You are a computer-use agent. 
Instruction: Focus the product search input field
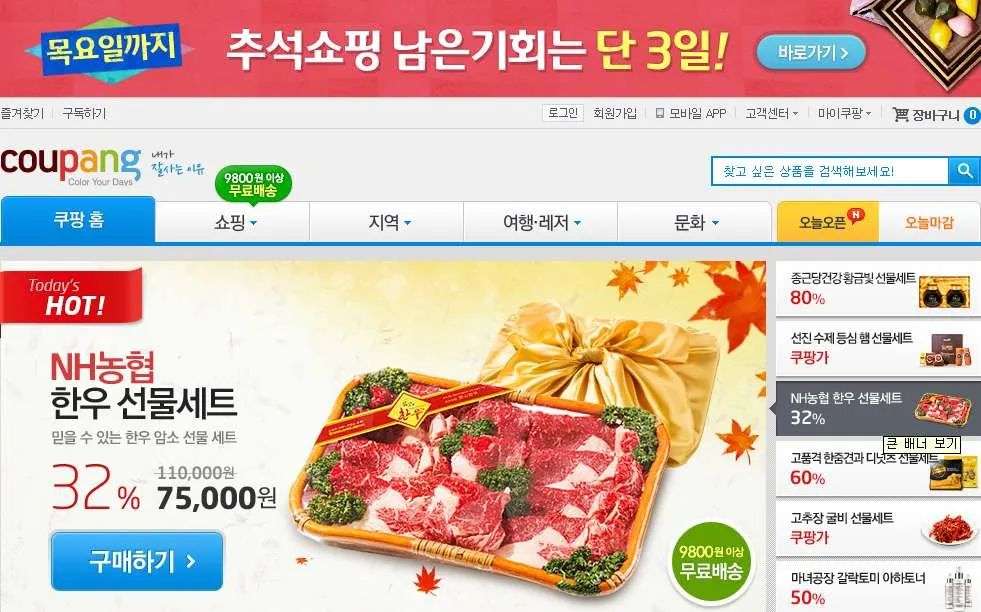pyautogui.click(x=830, y=171)
